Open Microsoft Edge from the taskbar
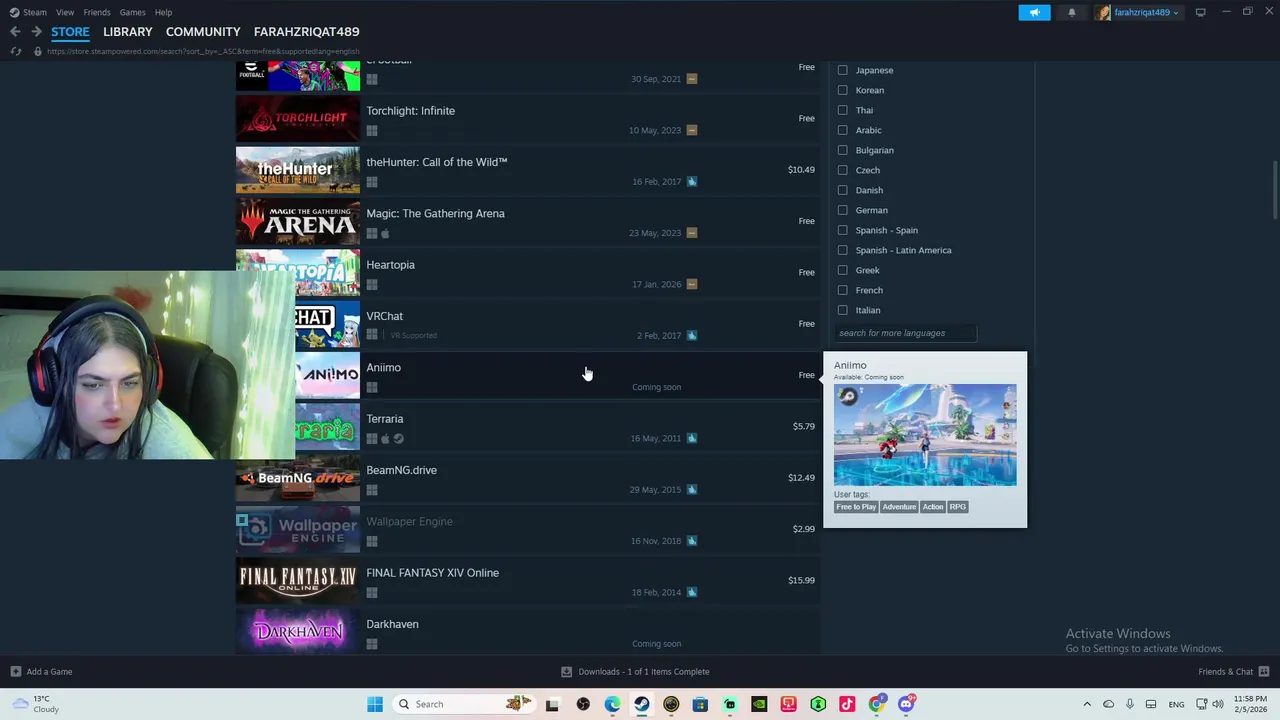 pyautogui.click(x=612, y=704)
